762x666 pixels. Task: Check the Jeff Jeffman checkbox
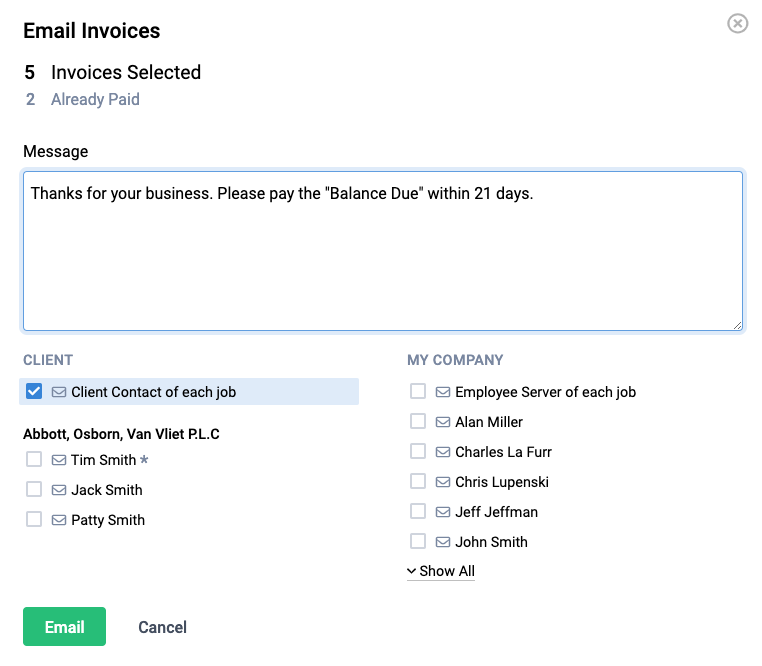coord(418,511)
